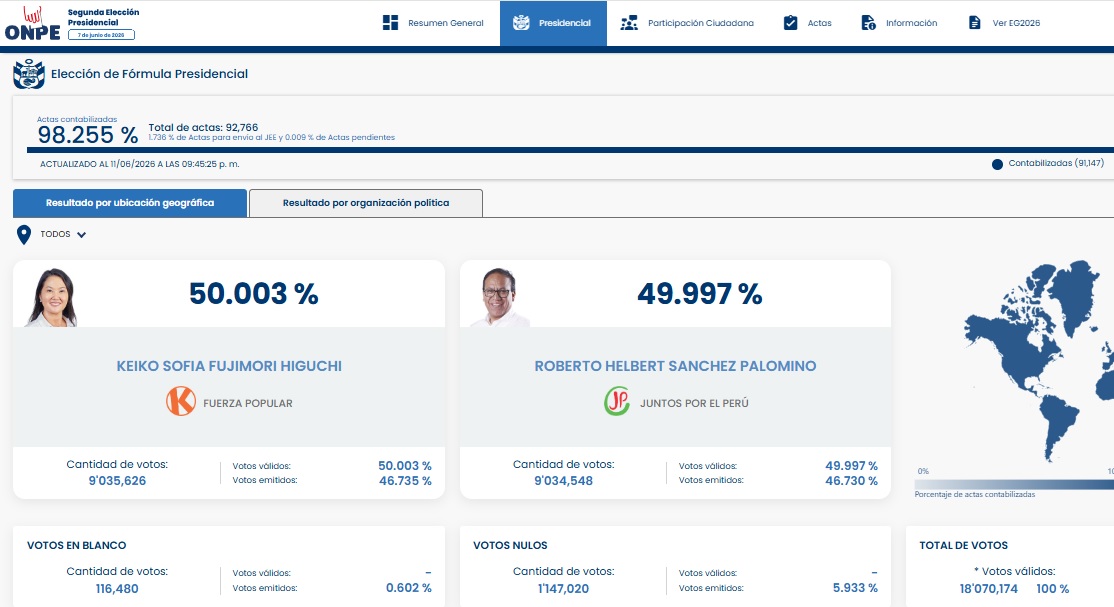Click the 46.730 % votos emitidos value
This screenshot has width=1114, height=607.
click(x=851, y=480)
